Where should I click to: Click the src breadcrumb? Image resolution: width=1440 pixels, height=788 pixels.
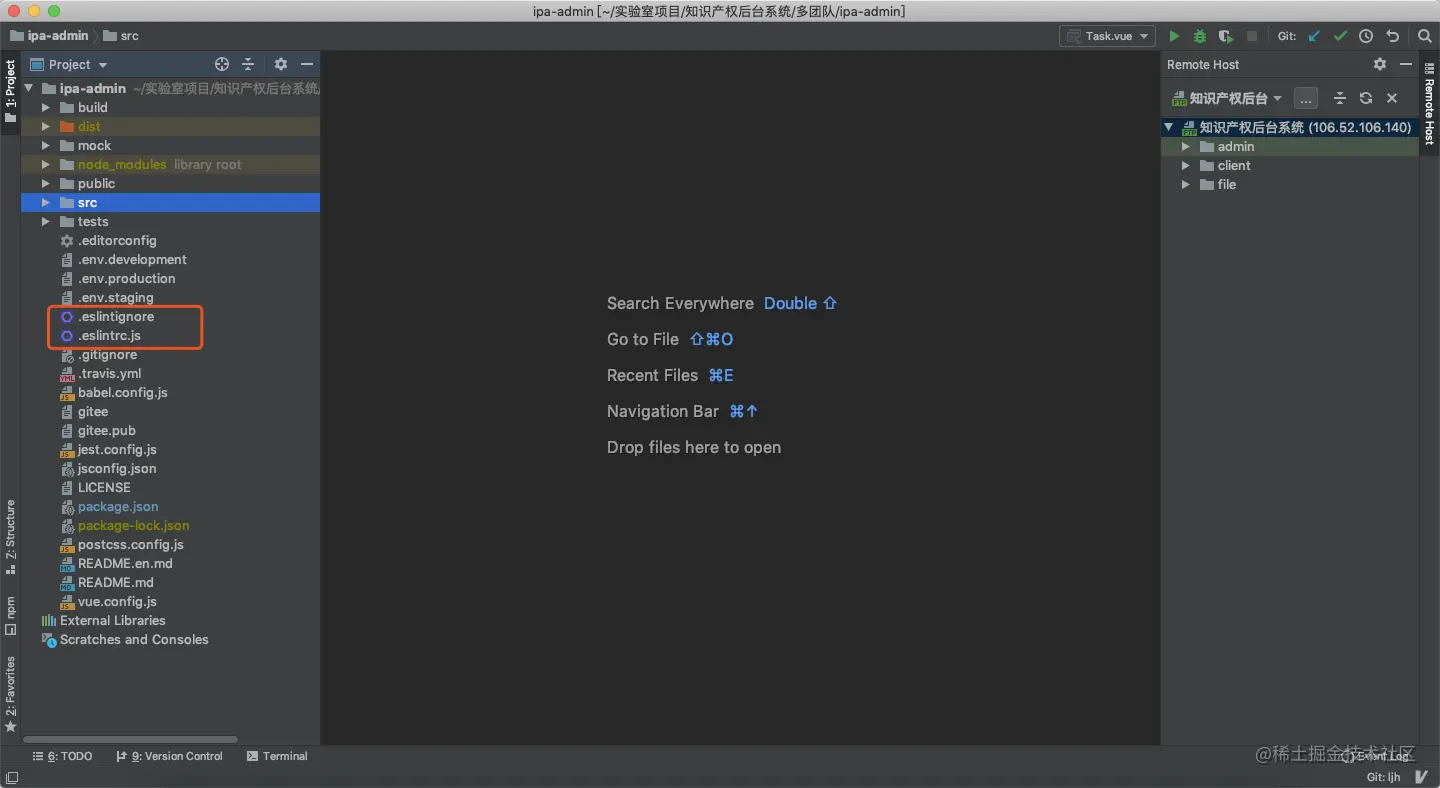coord(121,35)
